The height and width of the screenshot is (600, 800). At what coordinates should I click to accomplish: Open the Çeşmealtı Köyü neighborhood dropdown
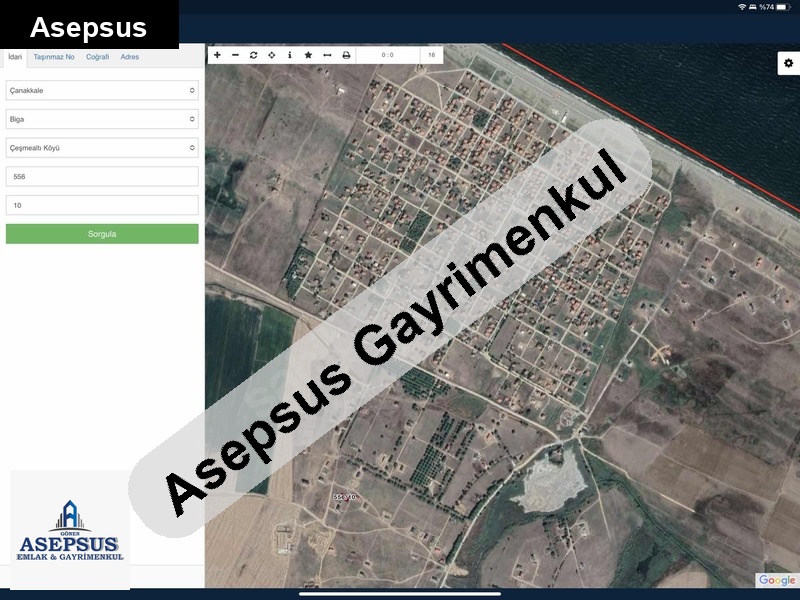(x=102, y=148)
